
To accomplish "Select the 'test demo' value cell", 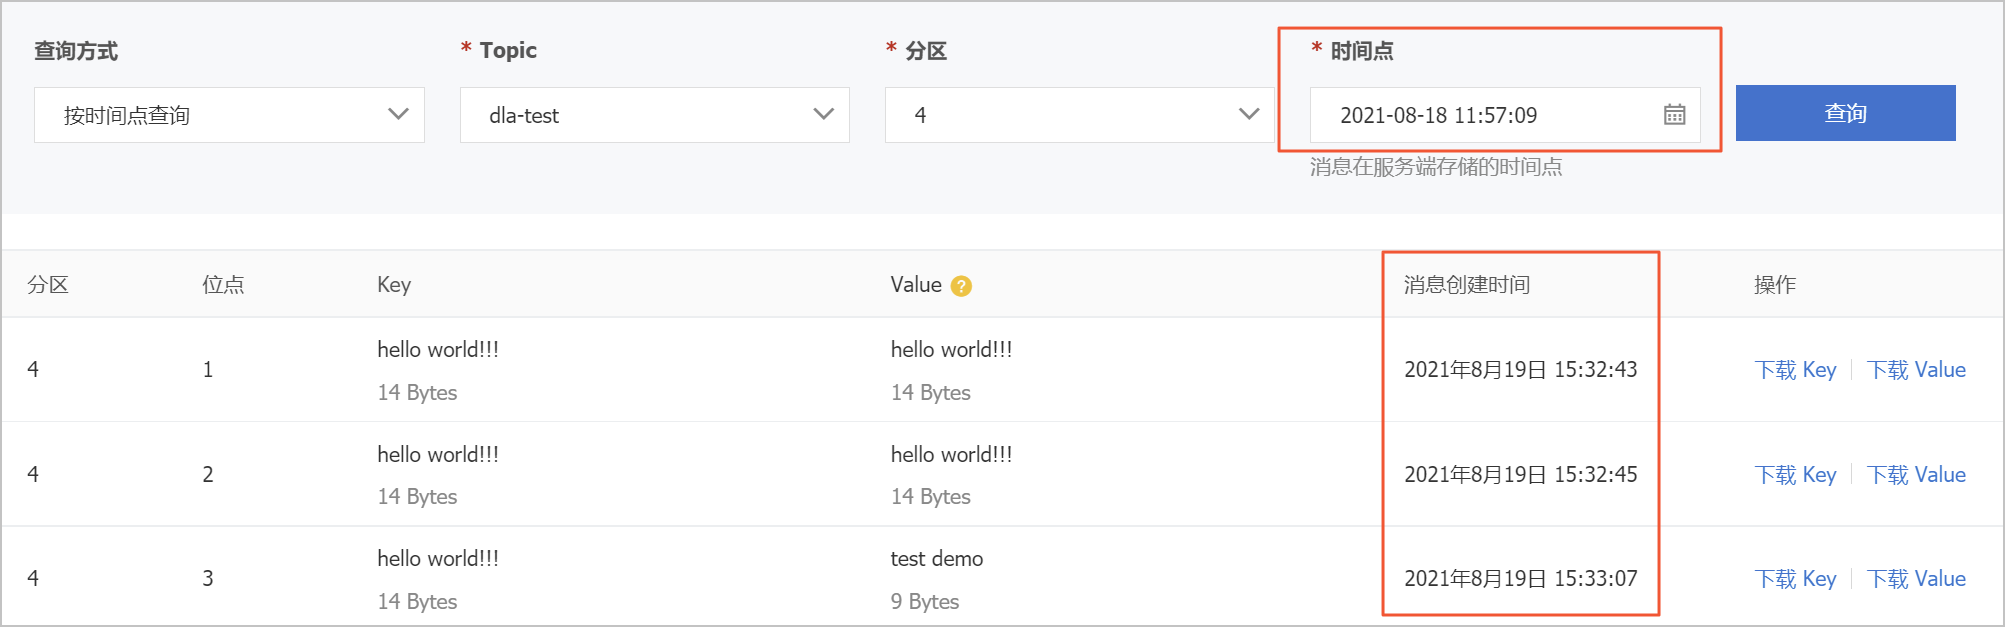I will point(937,559).
